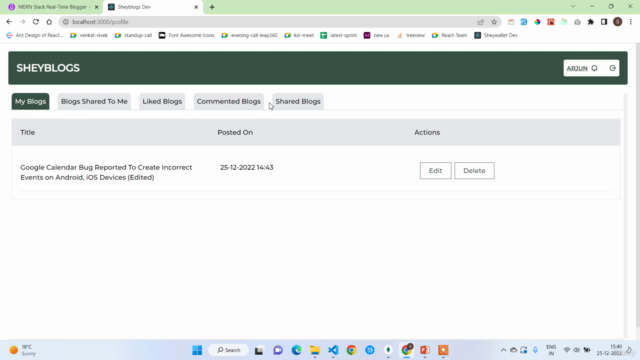Open File Explorer from the taskbar

point(315,350)
